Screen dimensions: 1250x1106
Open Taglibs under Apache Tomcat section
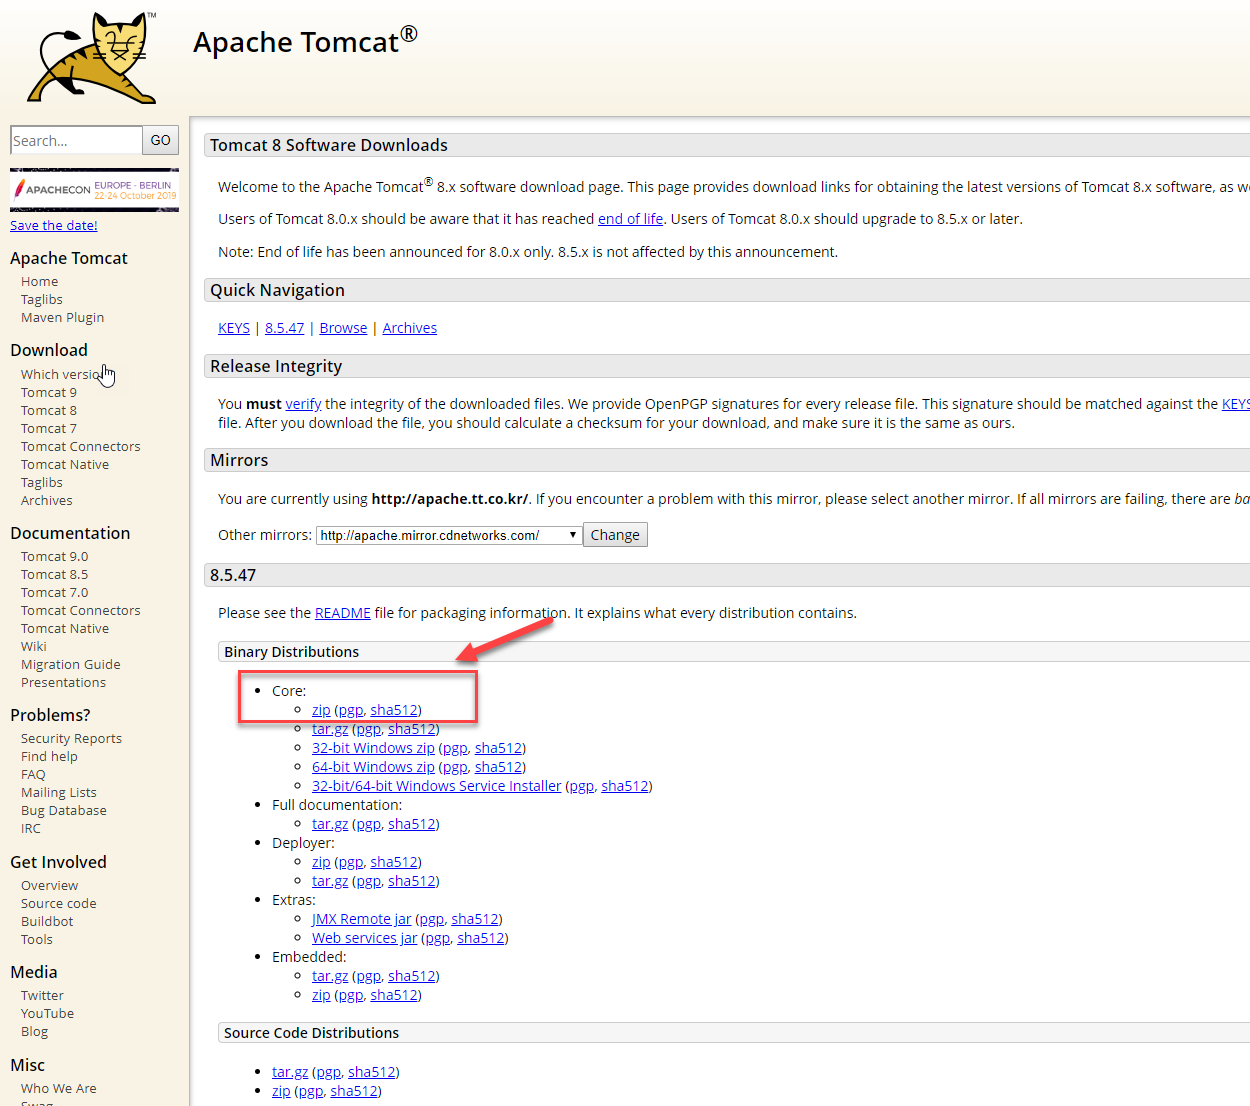point(42,300)
